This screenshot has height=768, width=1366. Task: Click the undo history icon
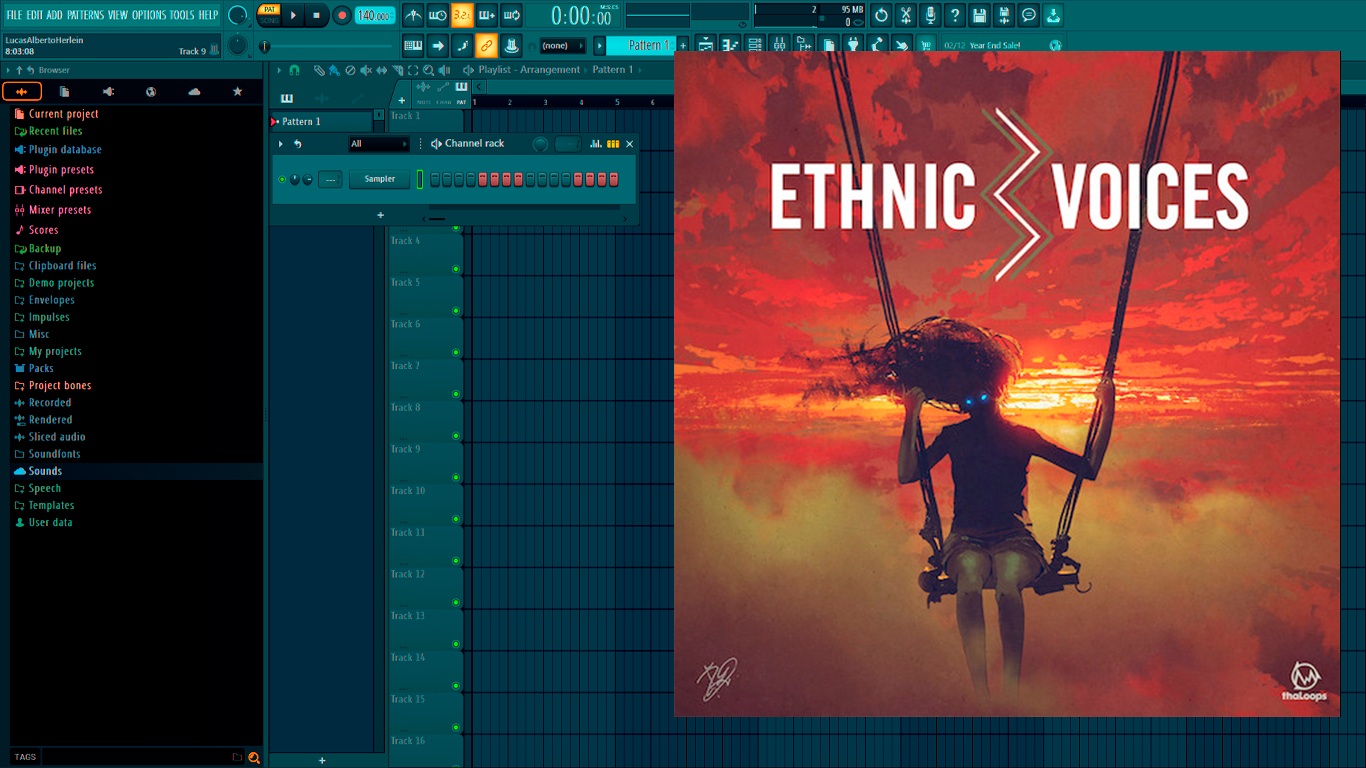click(x=881, y=15)
